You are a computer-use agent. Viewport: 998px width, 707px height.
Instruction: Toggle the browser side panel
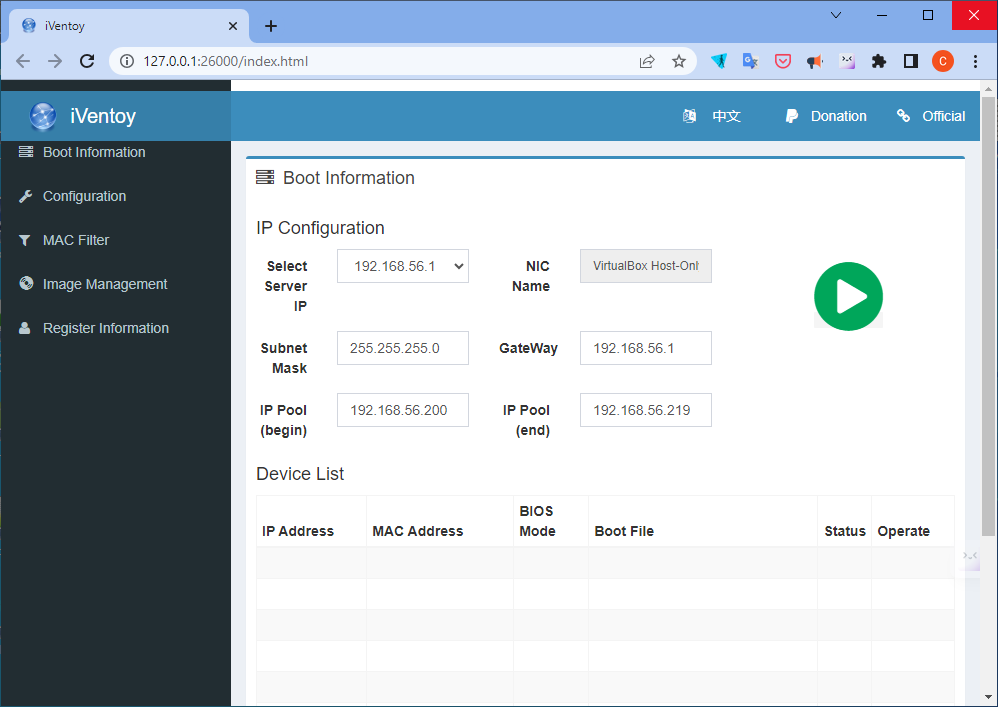point(911,61)
